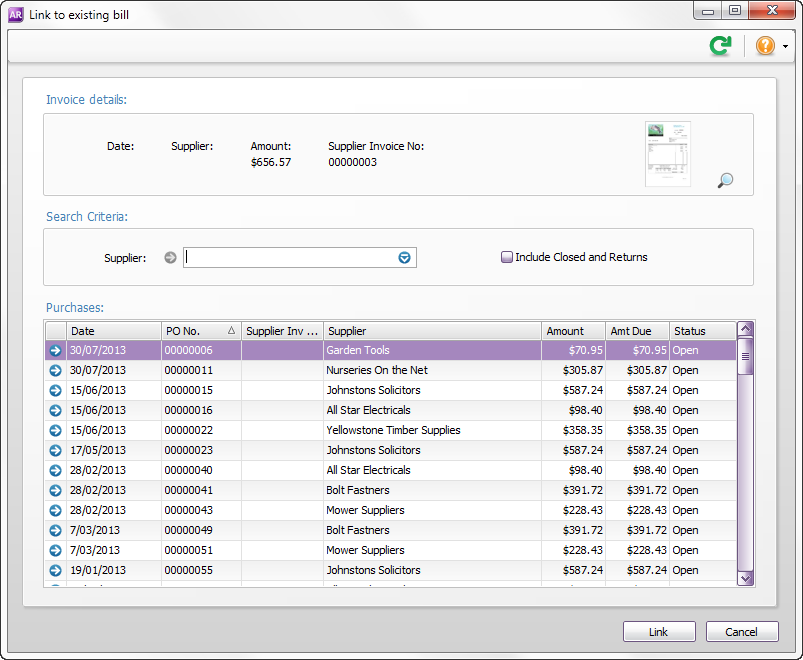Click the gray arrow icon beside Supplier field
The height and width of the screenshot is (660, 803).
[170, 258]
